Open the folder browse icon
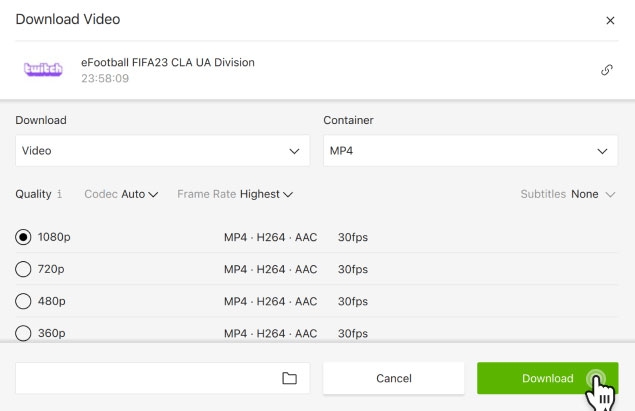The width and height of the screenshot is (635, 411). (x=289, y=378)
